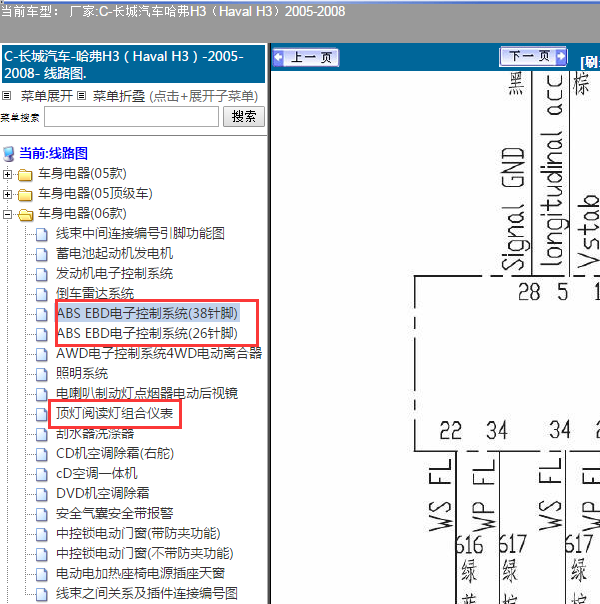Viewport: 600px width, 604px height.
Task: Open 电动电加热座椅电源插座天窗 diagram
Action: [140, 574]
